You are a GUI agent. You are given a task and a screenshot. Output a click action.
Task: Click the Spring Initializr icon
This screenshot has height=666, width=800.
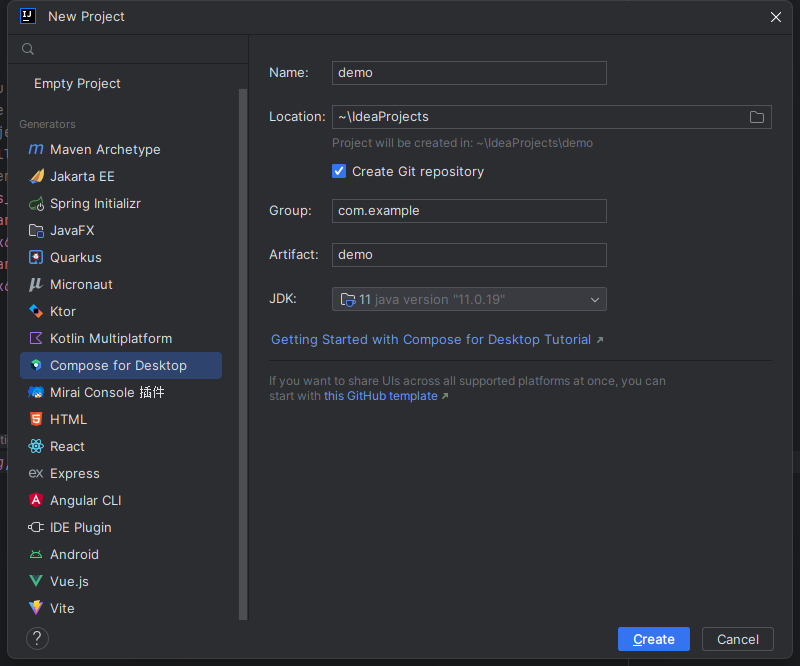coord(36,204)
